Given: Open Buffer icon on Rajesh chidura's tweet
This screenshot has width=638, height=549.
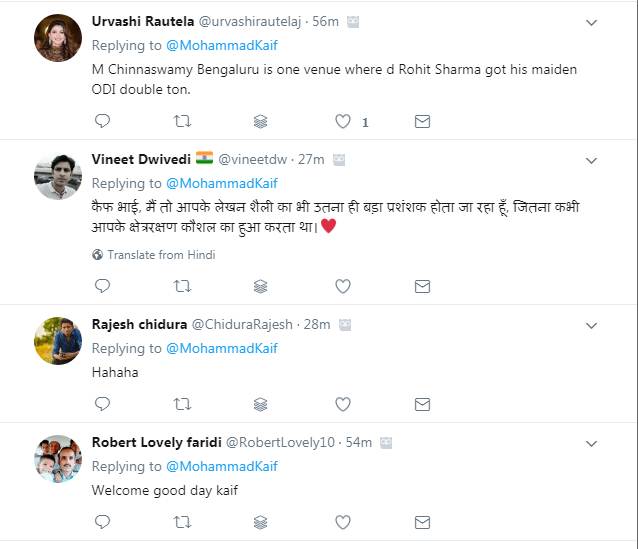Looking at the screenshot, I should (x=261, y=404).
